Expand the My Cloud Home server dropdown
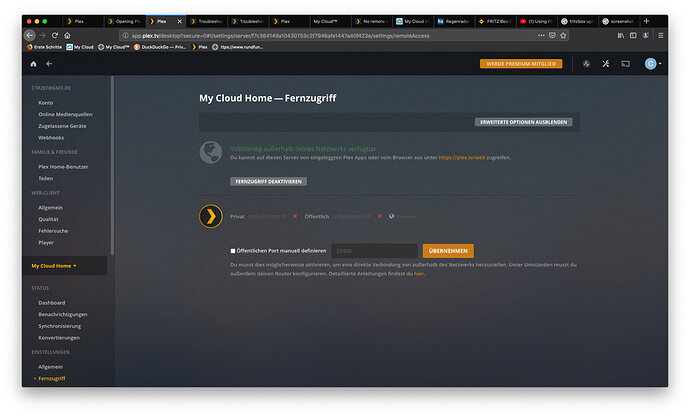This screenshot has height=416, width=690. pyautogui.click(x=54, y=266)
